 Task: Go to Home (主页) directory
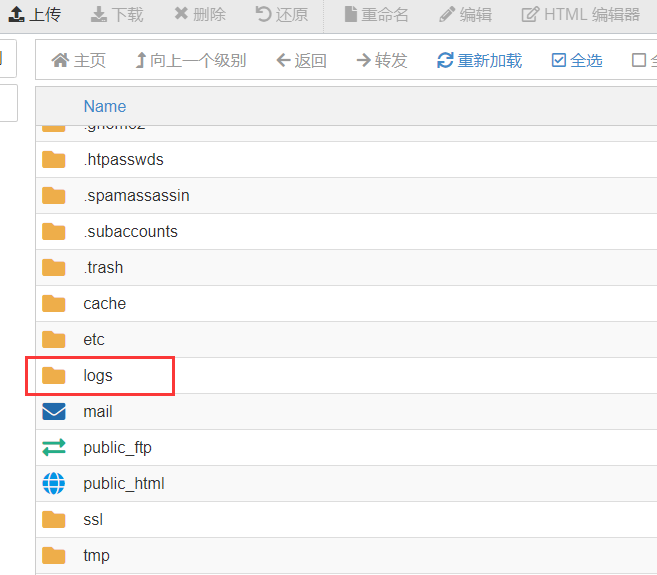point(78,61)
